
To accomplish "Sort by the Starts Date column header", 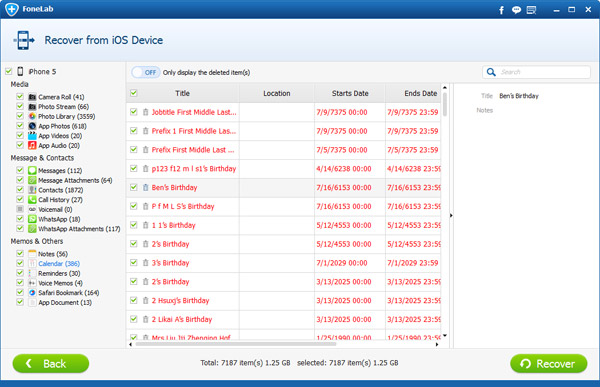I will (350, 93).
